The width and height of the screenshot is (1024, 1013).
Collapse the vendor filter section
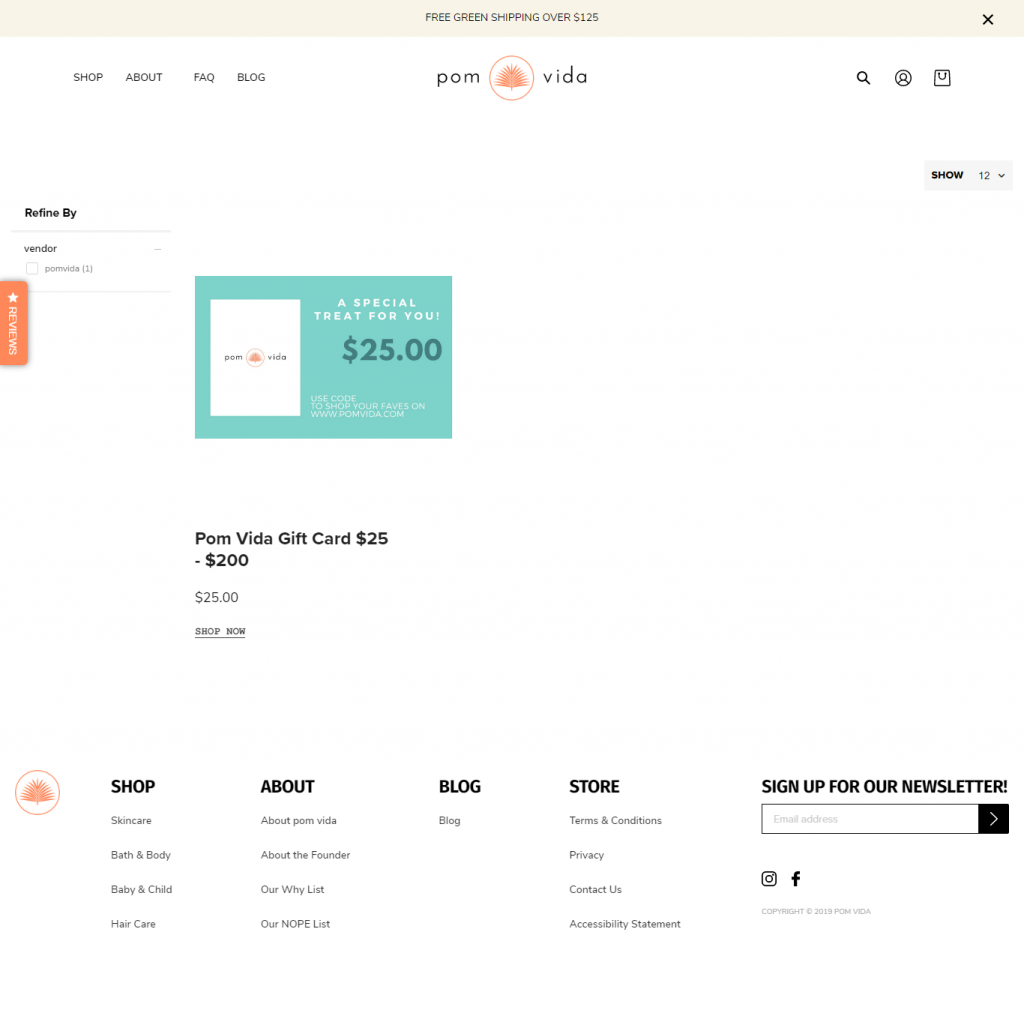pyautogui.click(x=157, y=248)
